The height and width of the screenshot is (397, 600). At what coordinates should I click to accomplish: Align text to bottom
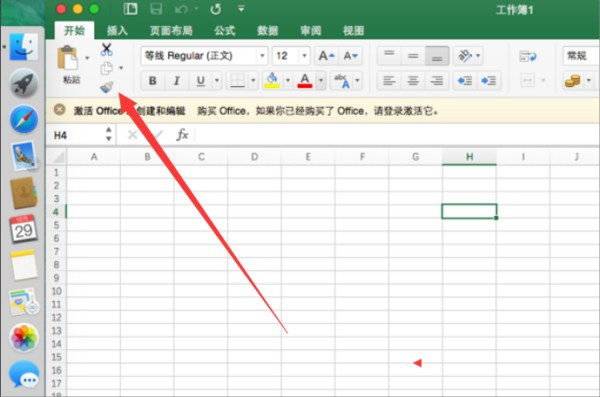coord(437,56)
